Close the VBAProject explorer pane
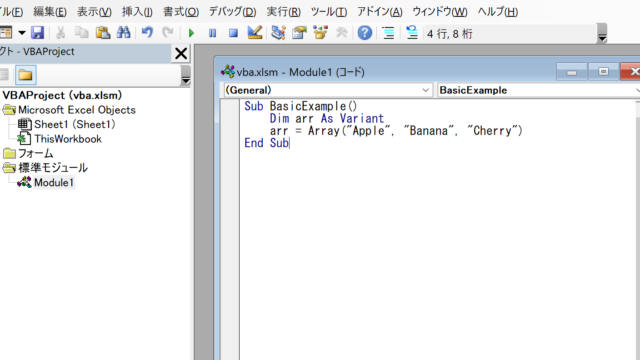The height and width of the screenshot is (360, 640). [181, 53]
